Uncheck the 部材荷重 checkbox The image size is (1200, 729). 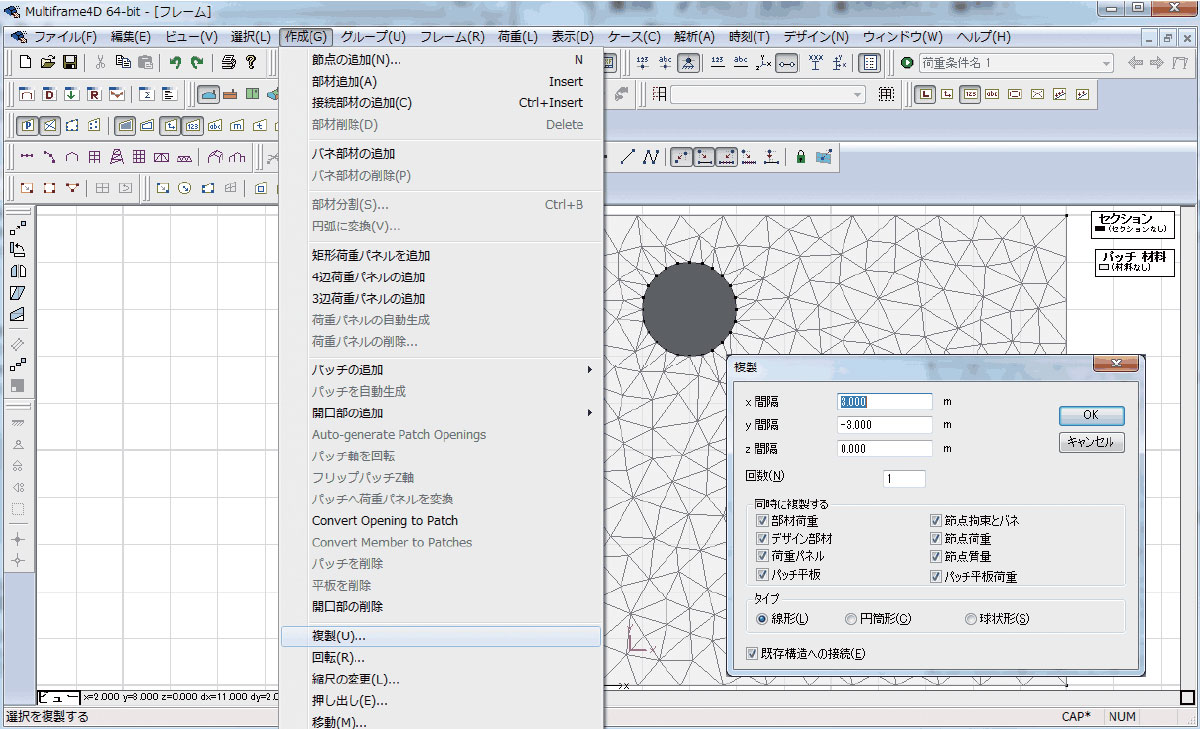point(763,521)
